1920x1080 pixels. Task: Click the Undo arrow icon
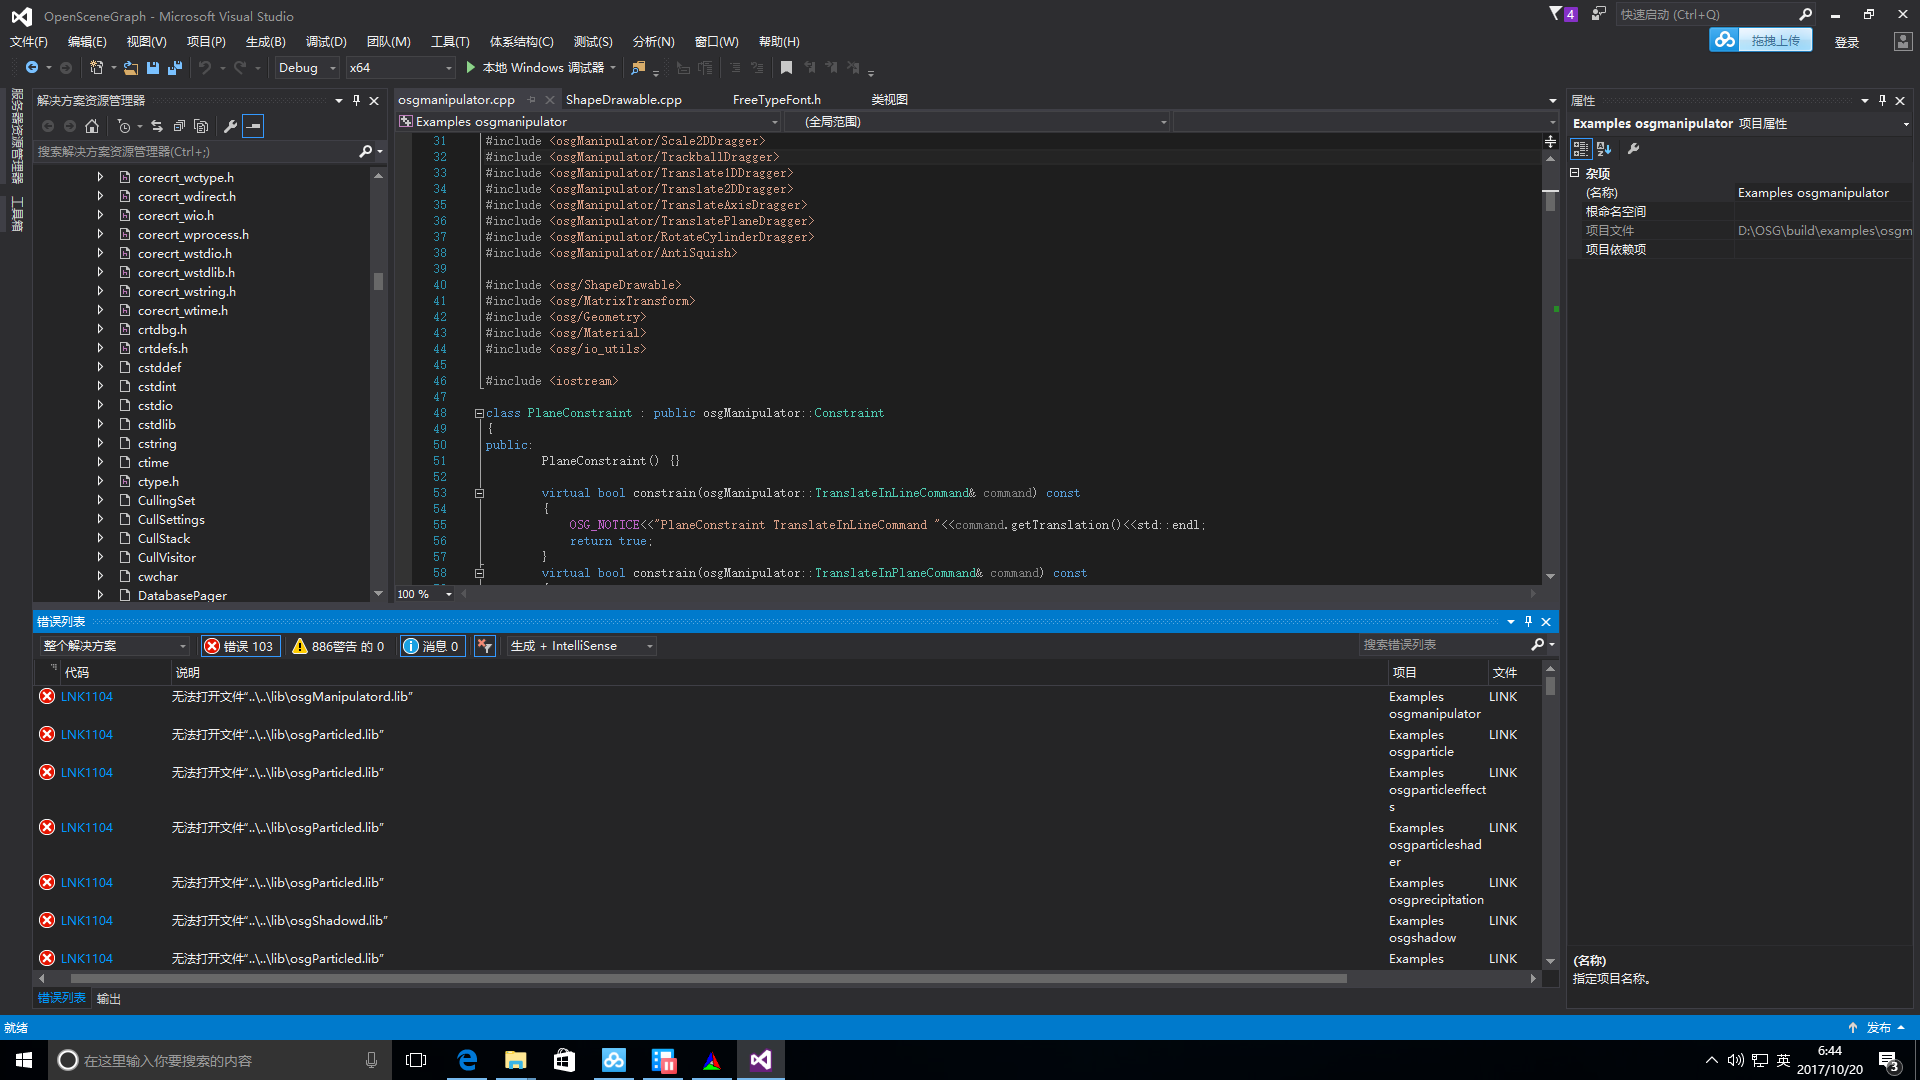pyautogui.click(x=204, y=67)
